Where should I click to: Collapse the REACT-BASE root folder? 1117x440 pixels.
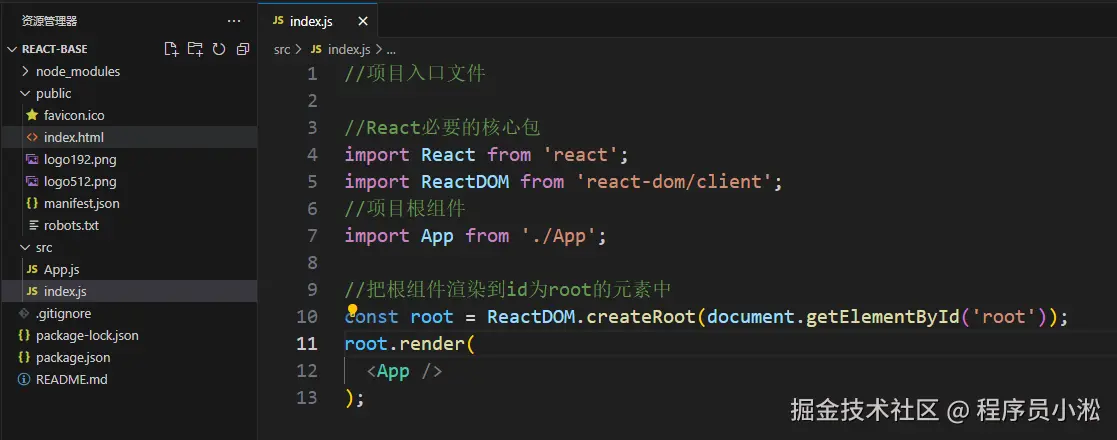[12, 49]
